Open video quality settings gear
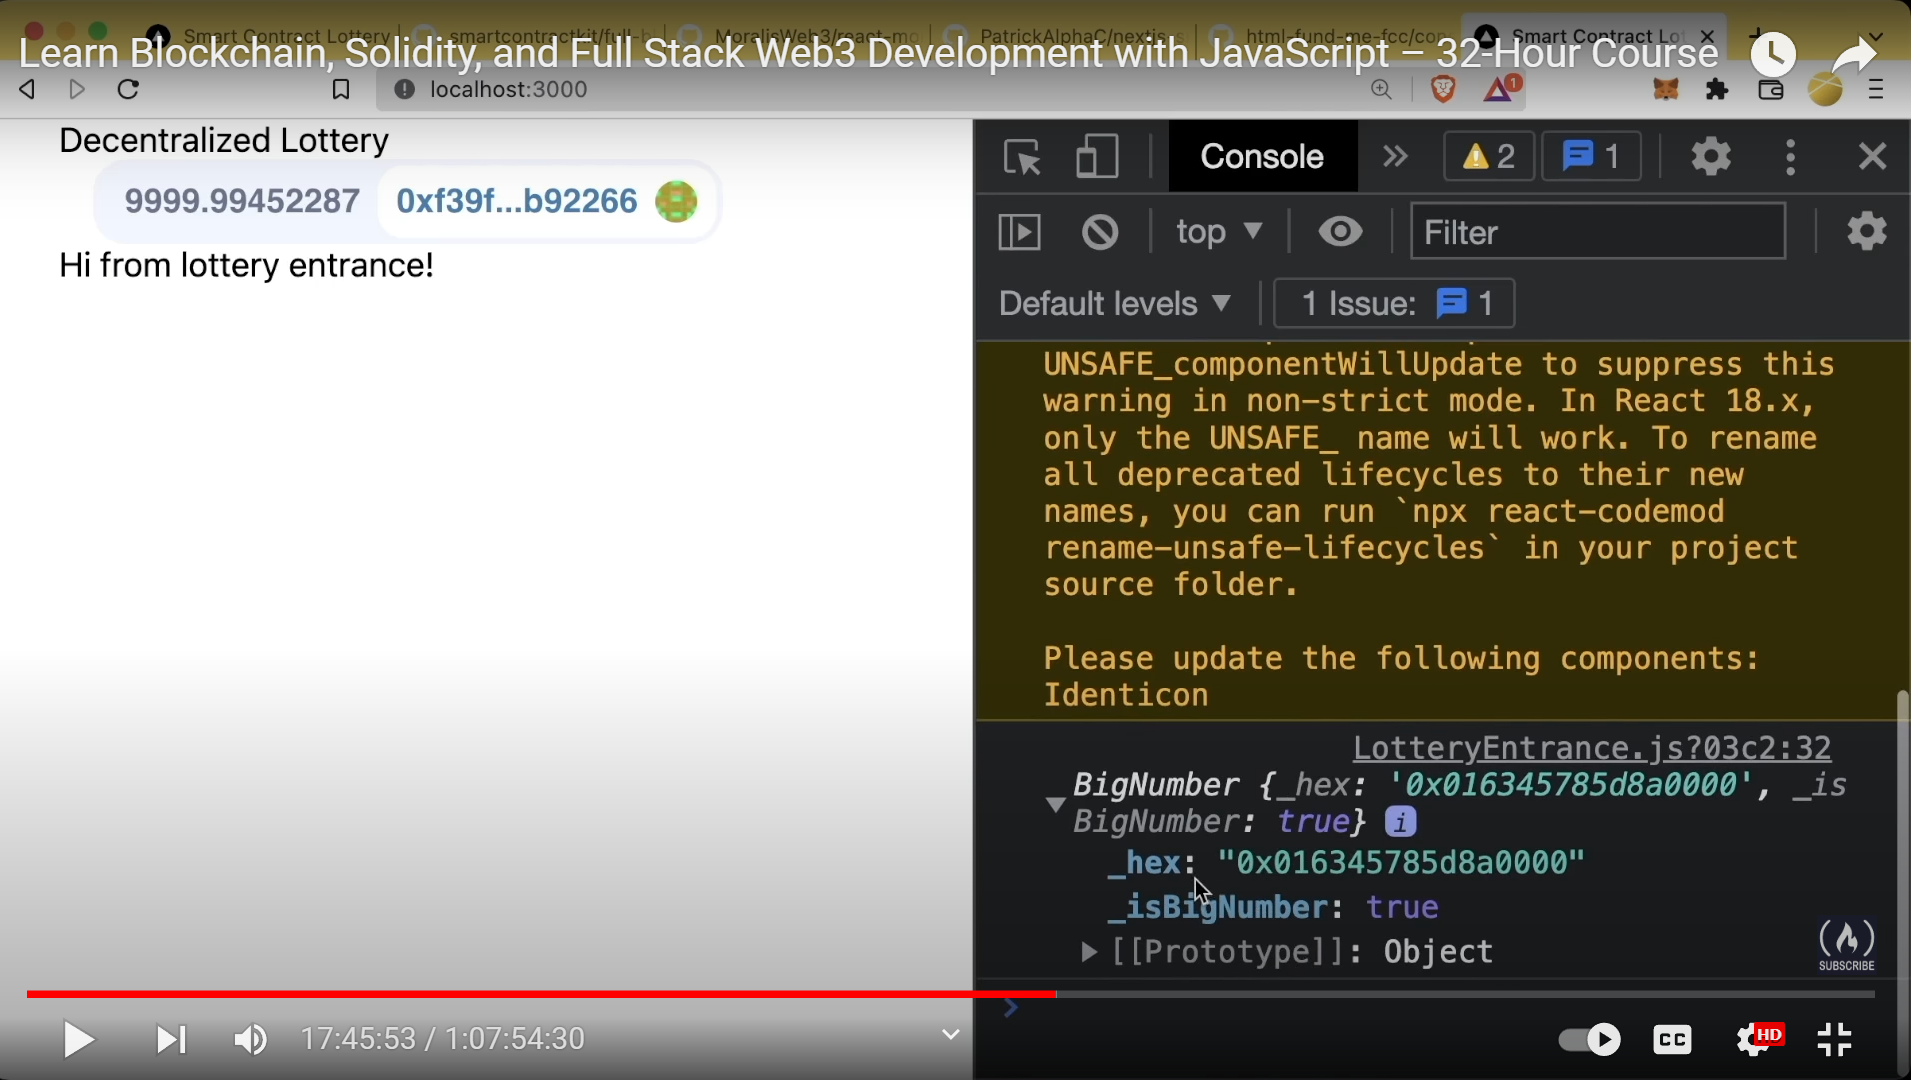The image size is (1911, 1080). click(1758, 1039)
